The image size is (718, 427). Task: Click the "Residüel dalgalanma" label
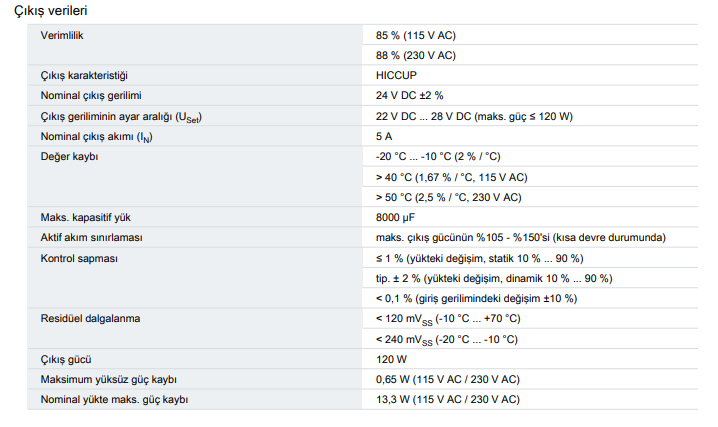coord(89,319)
